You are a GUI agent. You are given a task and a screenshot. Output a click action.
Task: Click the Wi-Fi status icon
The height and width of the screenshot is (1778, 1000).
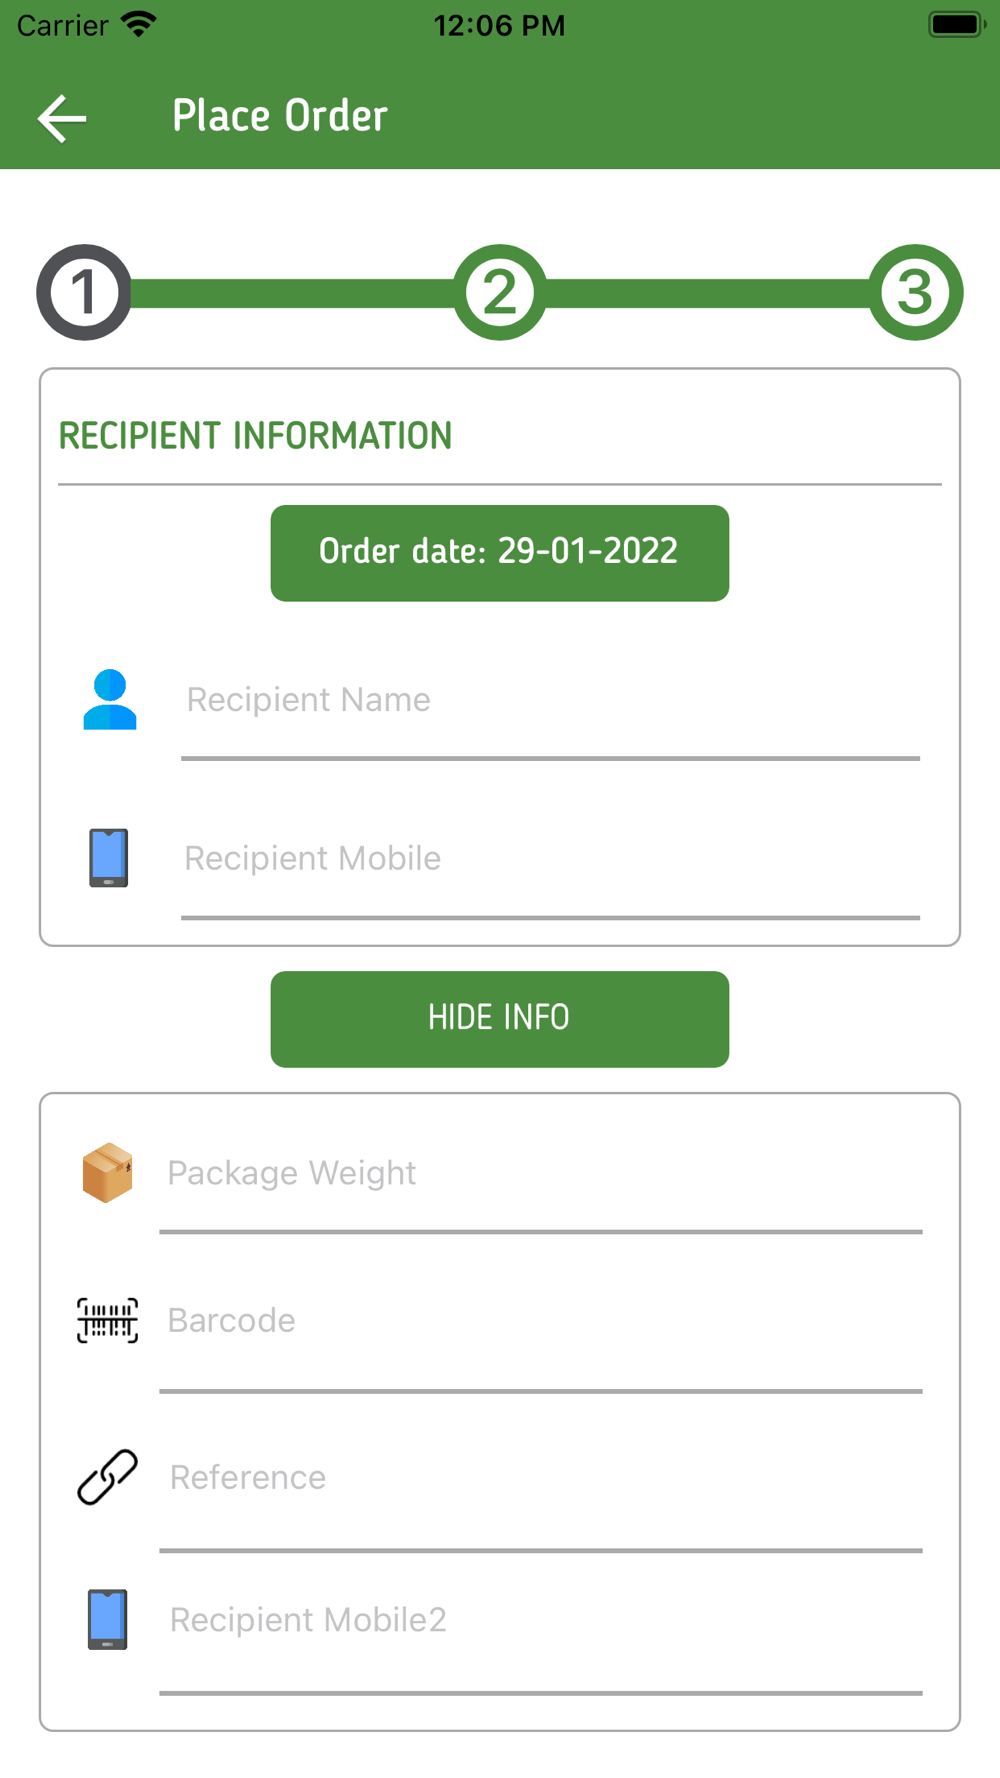tap(139, 24)
